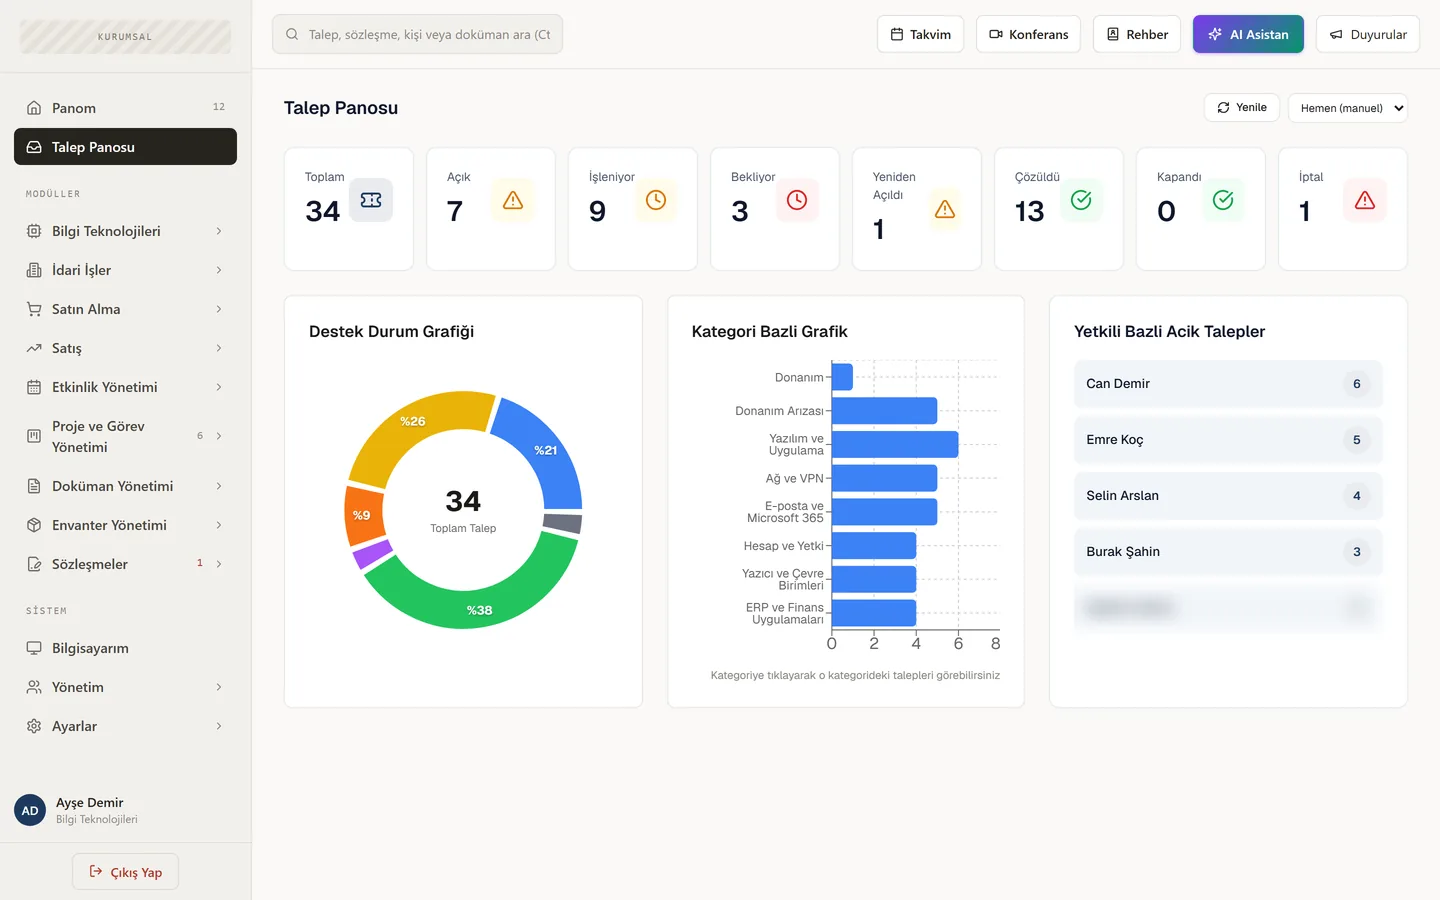Click the users icon for Yönetim
The image size is (1440, 900).
tap(34, 687)
